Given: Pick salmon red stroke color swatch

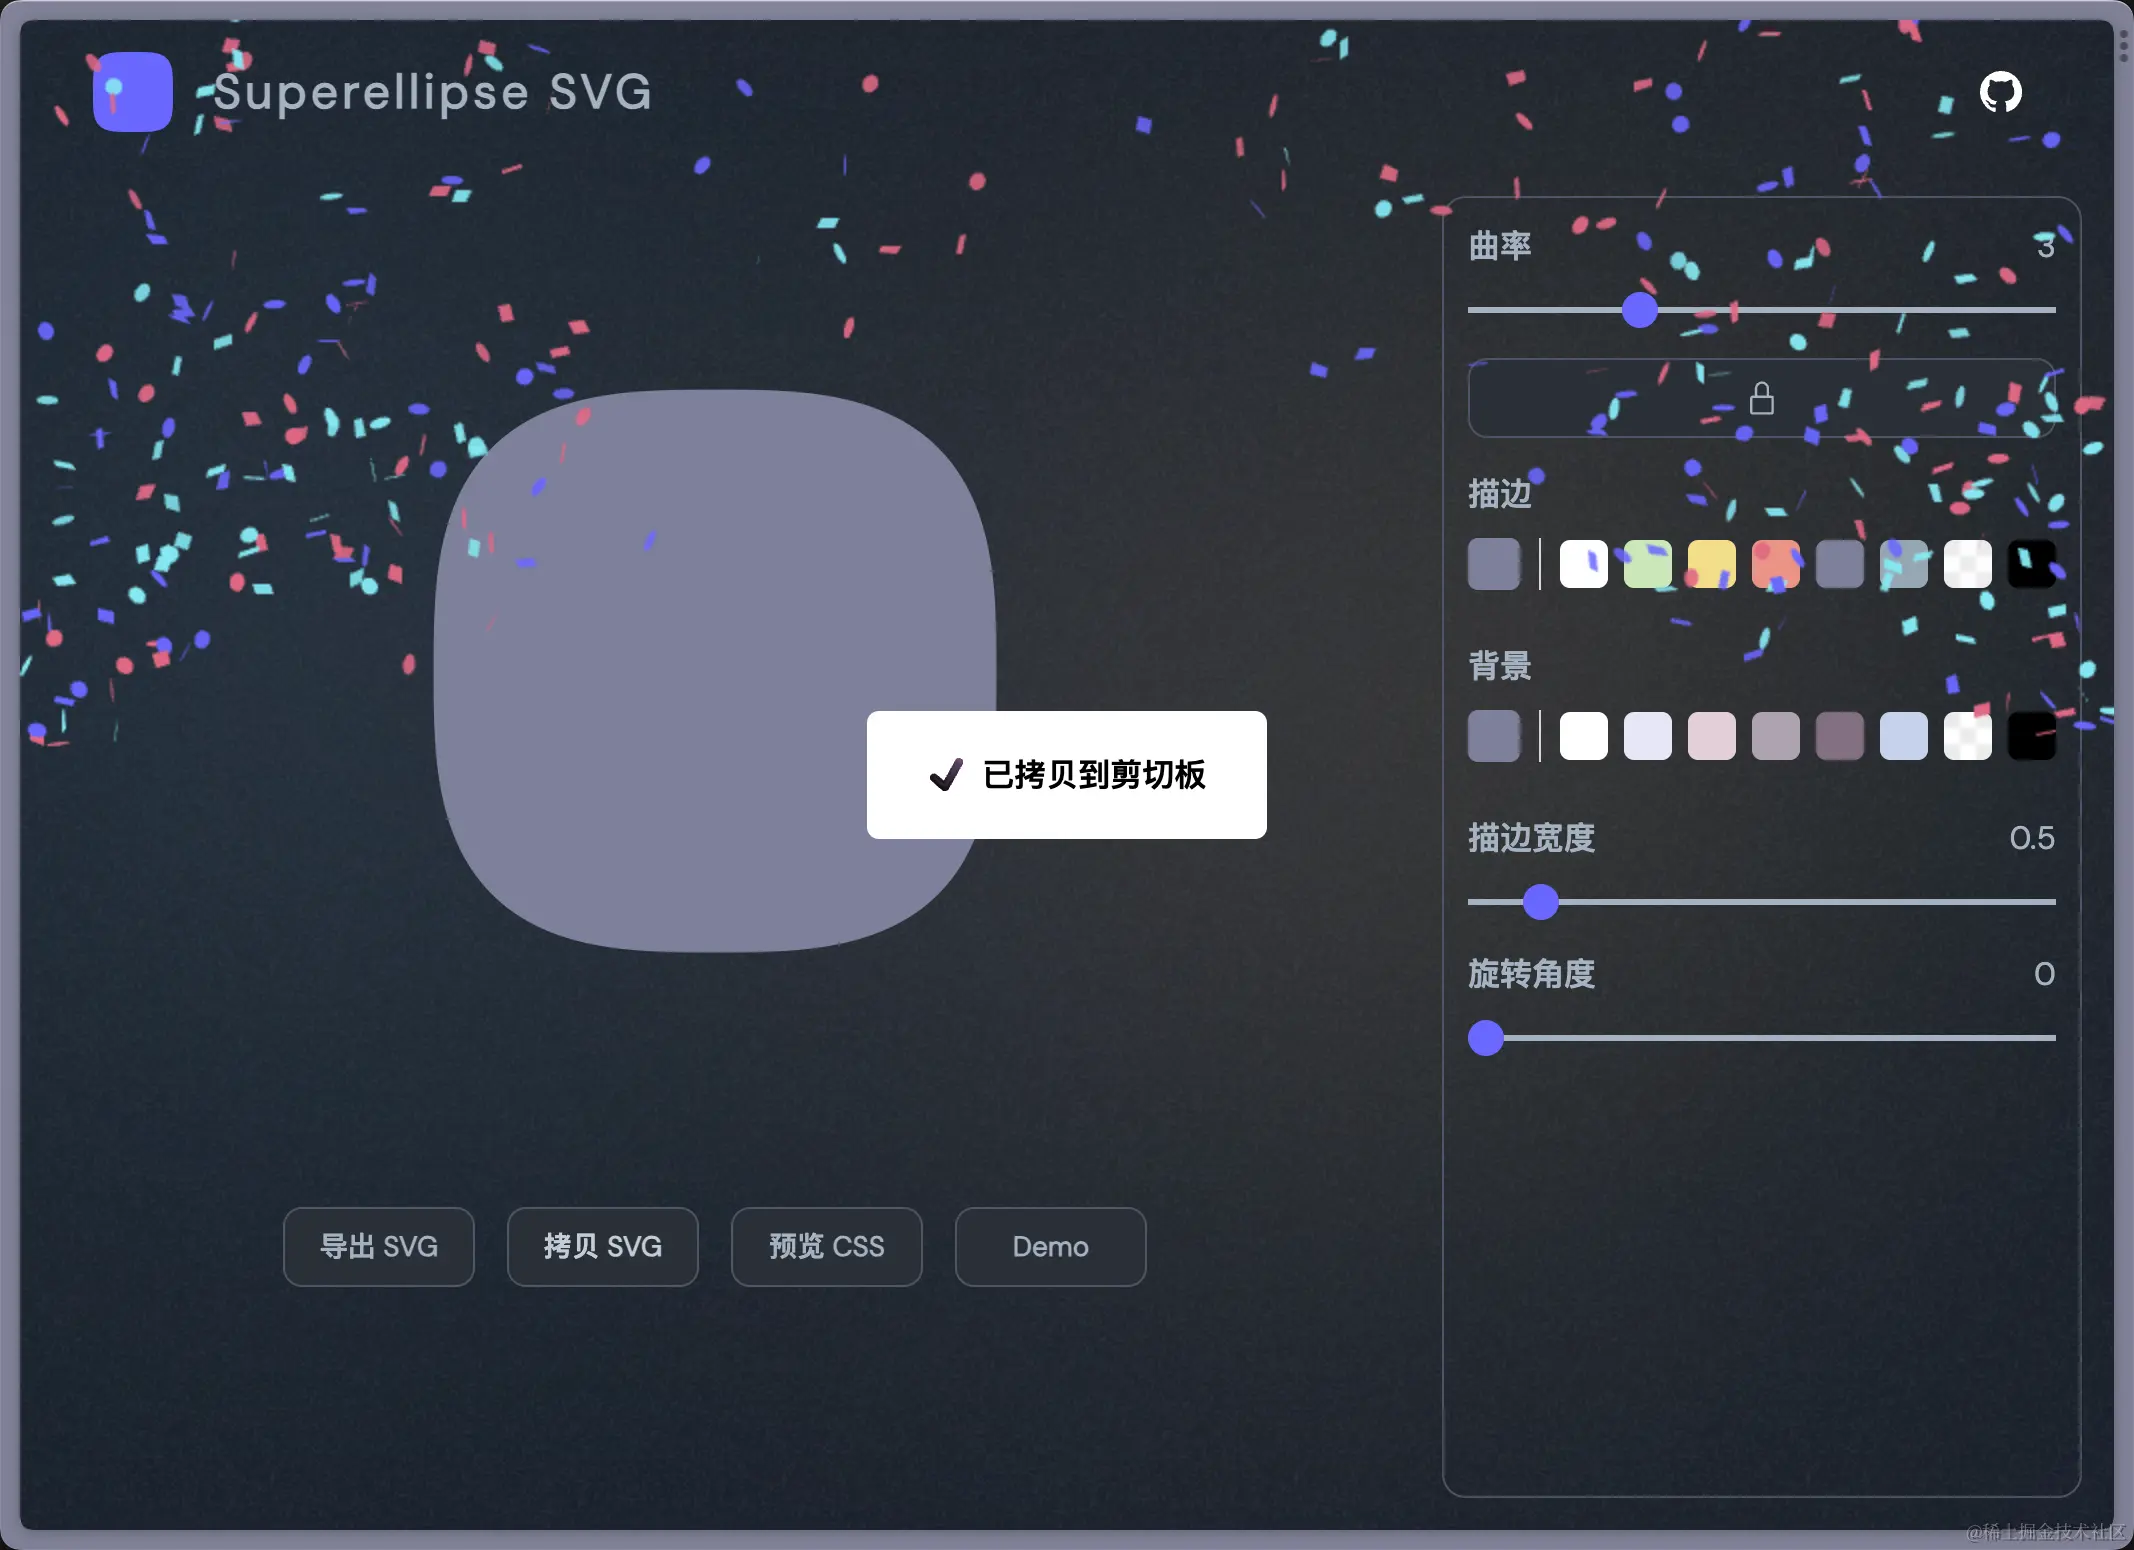Looking at the screenshot, I should click(x=1775, y=564).
